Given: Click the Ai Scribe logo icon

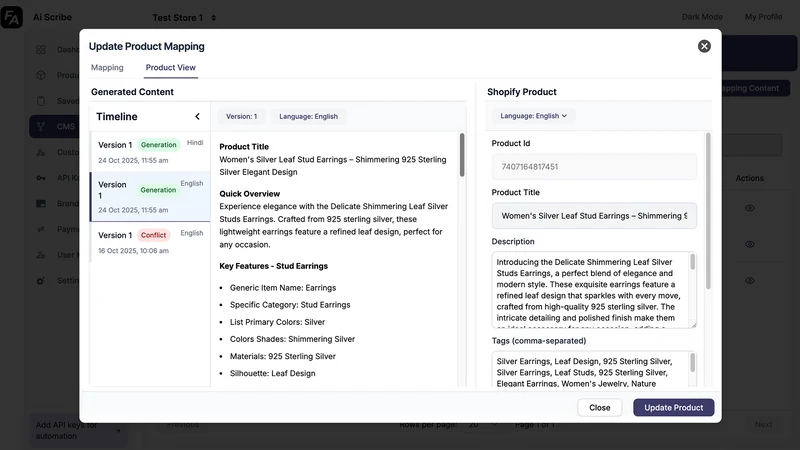Looking at the screenshot, I should pos(11,17).
